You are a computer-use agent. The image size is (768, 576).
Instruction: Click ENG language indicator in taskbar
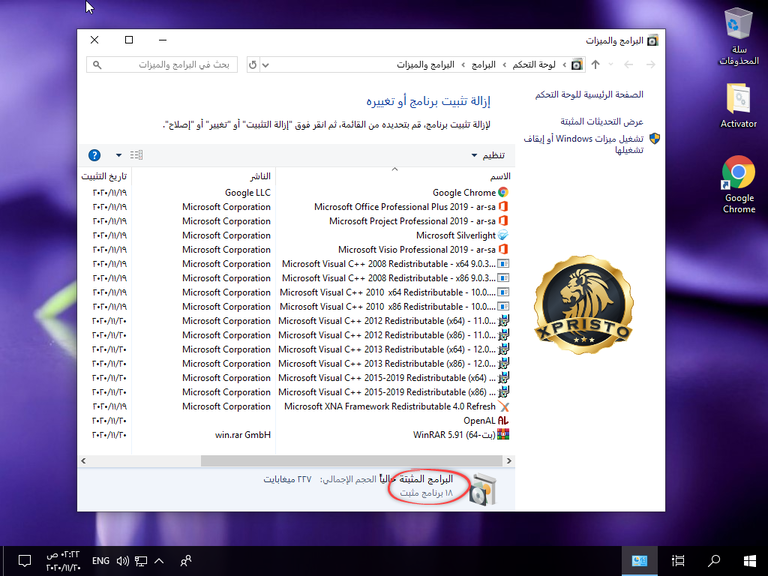tap(100, 561)
